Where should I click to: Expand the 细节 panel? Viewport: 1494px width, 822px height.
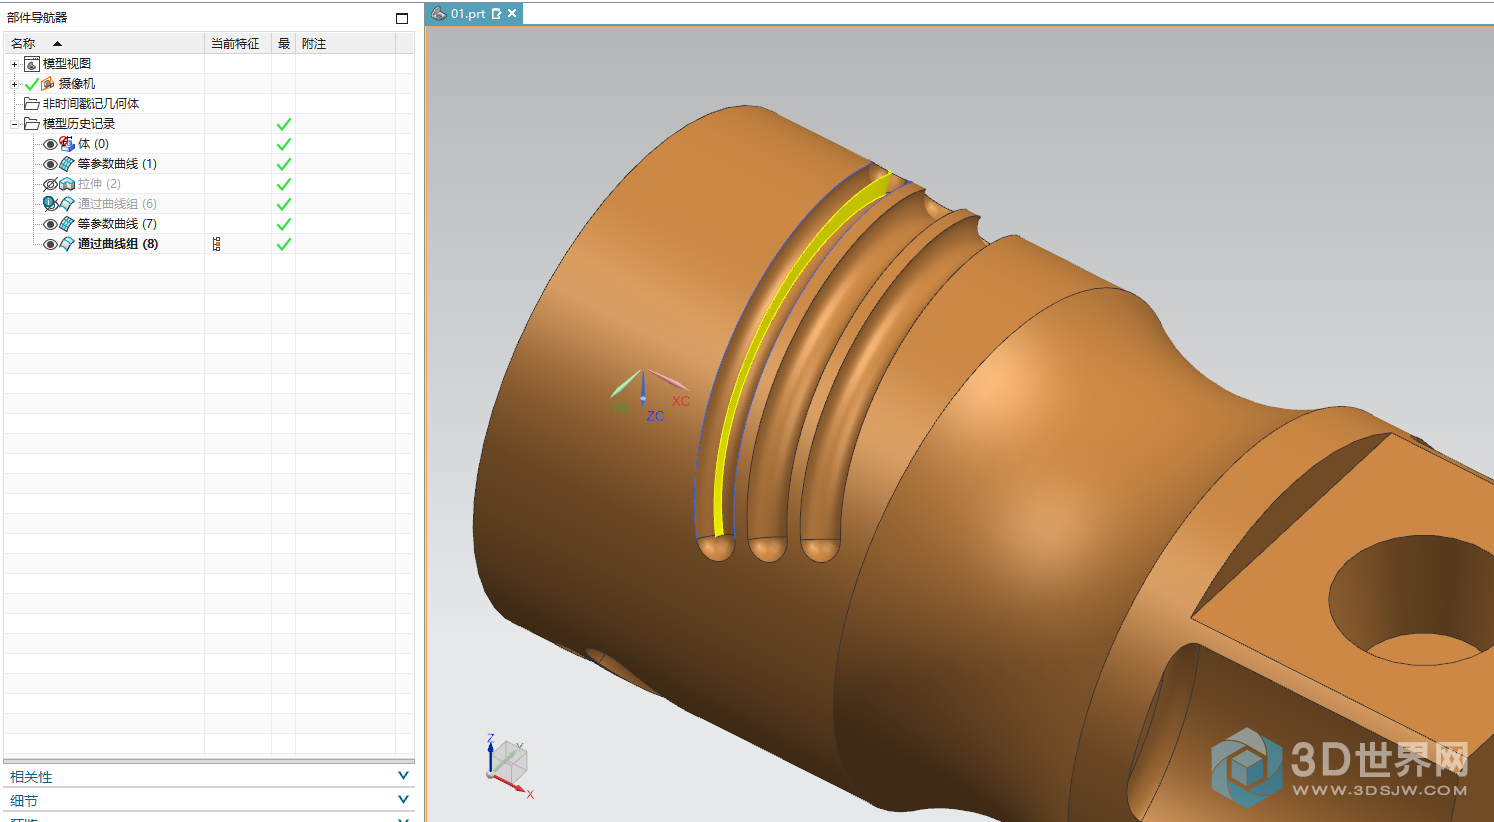(403, 800)
